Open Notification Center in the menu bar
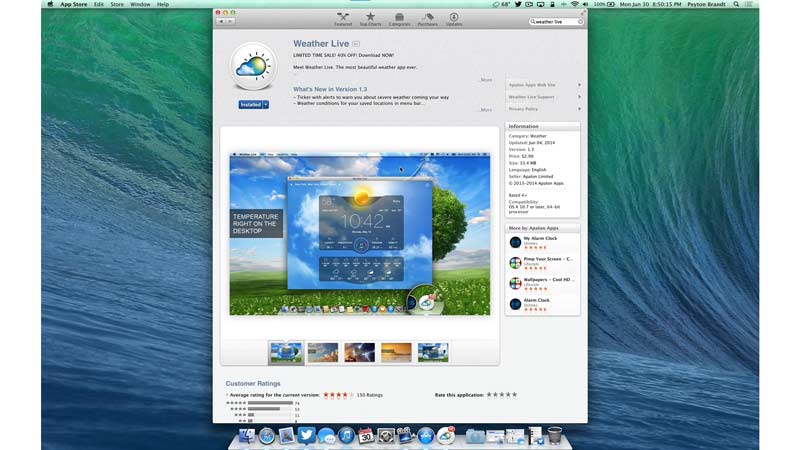The width and height of the screenshot is (800, 450). click(x=749, y=4)
